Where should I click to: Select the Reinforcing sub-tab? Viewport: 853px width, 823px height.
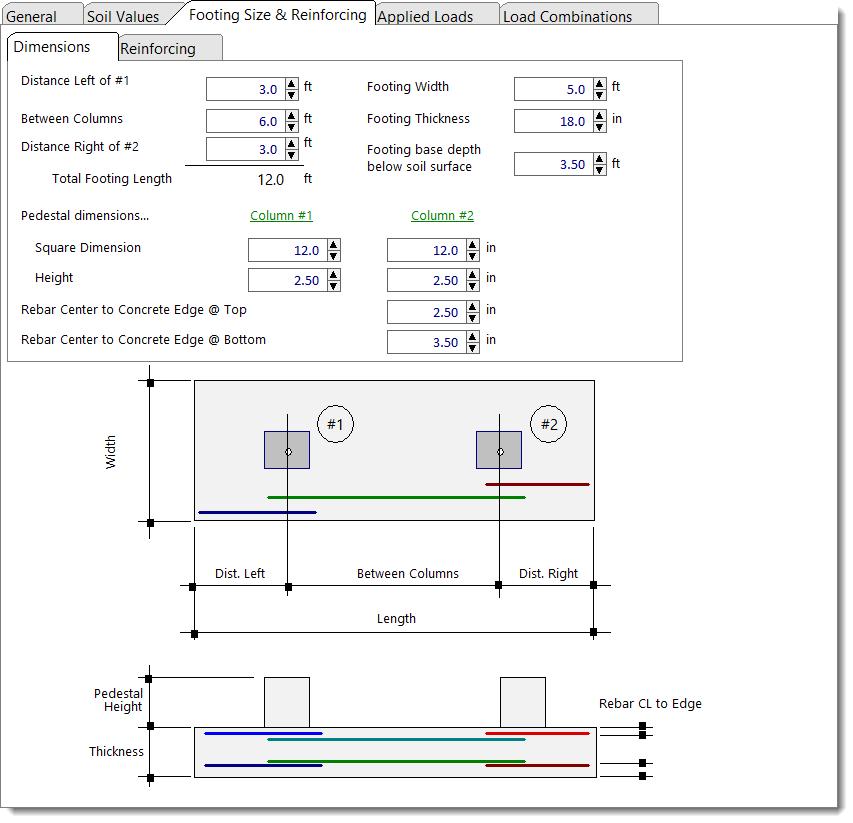pos(158,49)
